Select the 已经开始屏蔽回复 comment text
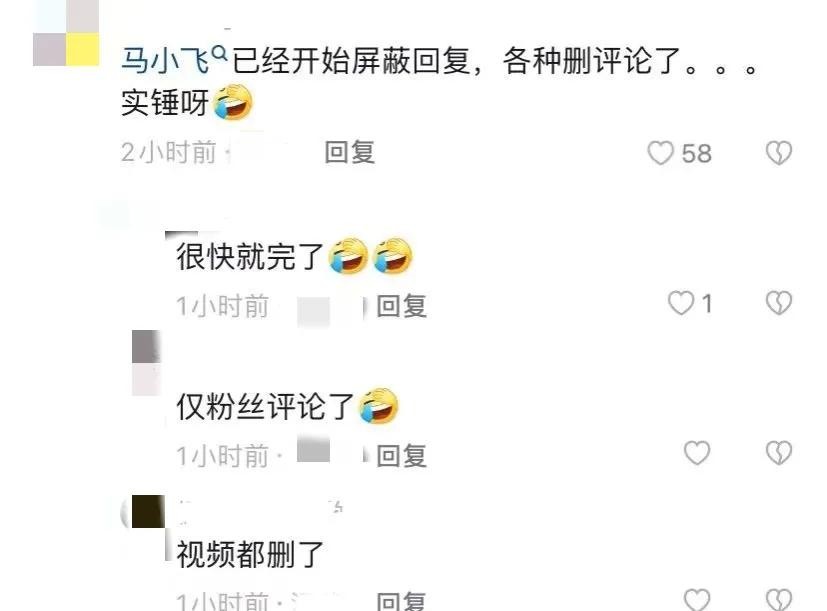 tap(440, 82)
